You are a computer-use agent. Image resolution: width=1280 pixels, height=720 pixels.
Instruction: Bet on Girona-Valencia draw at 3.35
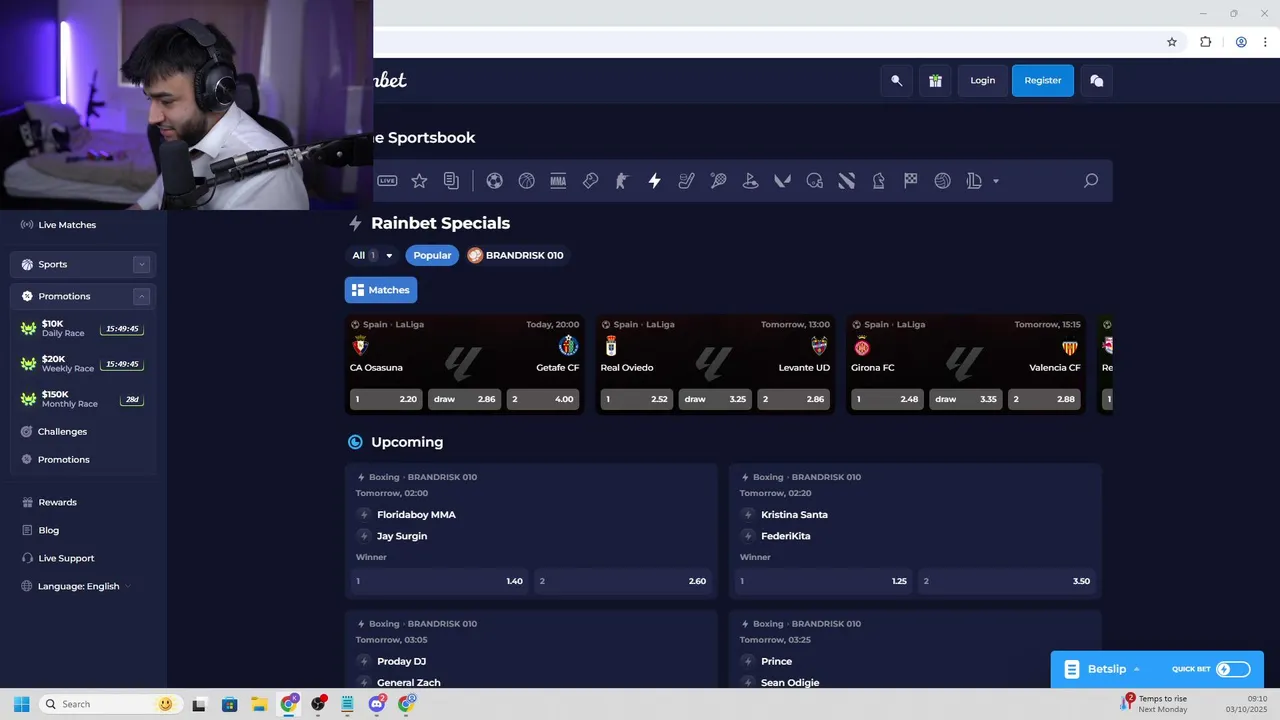(966, 399)
